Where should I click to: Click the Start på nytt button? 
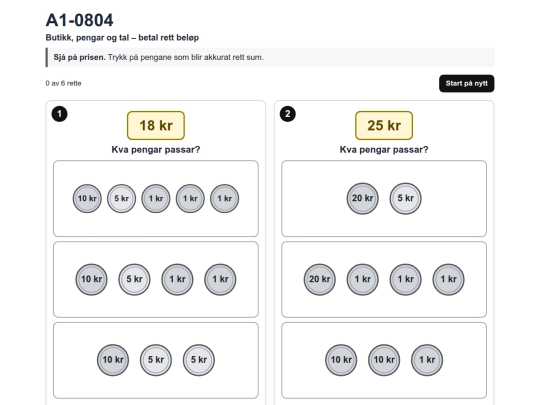[x=466, y=83]
